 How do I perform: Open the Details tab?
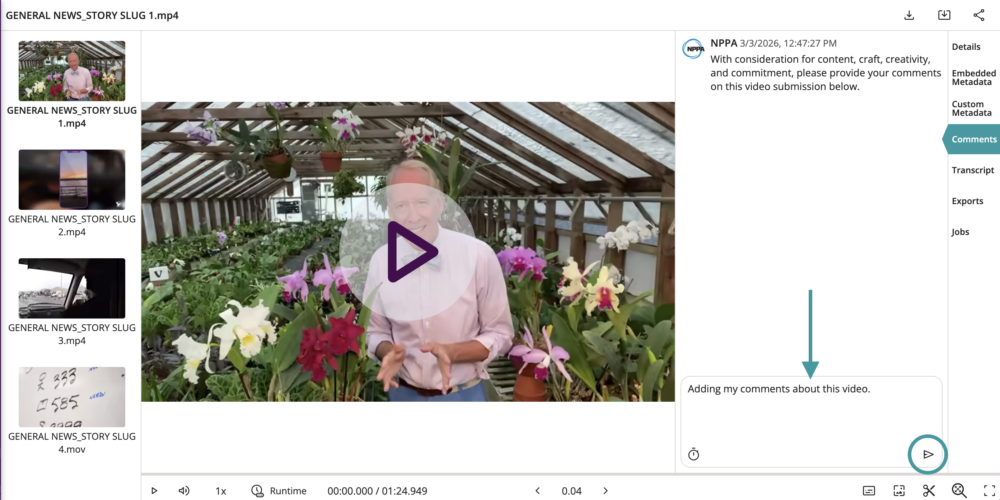click(x=966, y=47)
